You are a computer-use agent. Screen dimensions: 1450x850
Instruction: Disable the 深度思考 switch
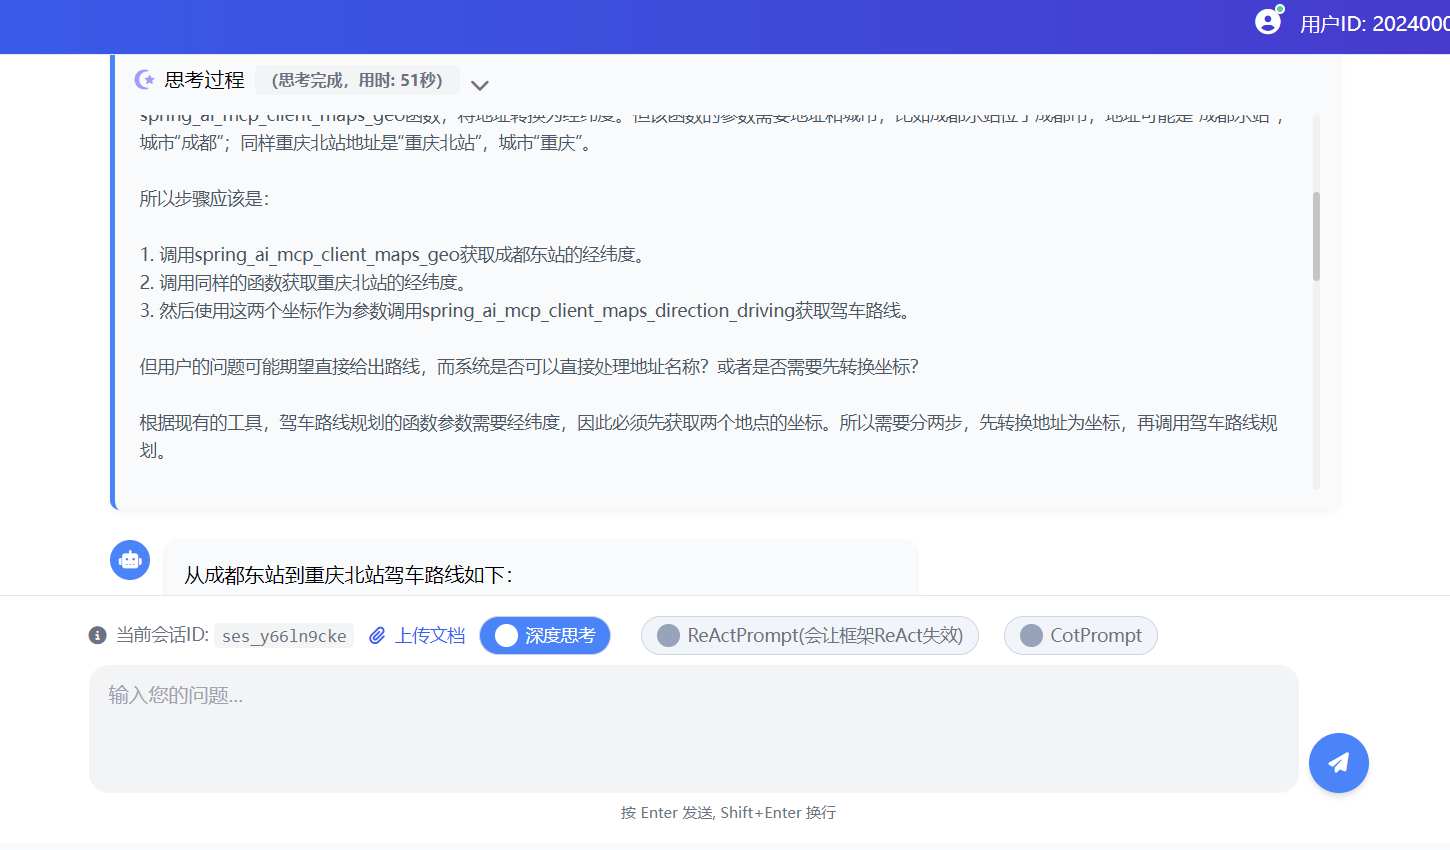(x=545, y=635)
